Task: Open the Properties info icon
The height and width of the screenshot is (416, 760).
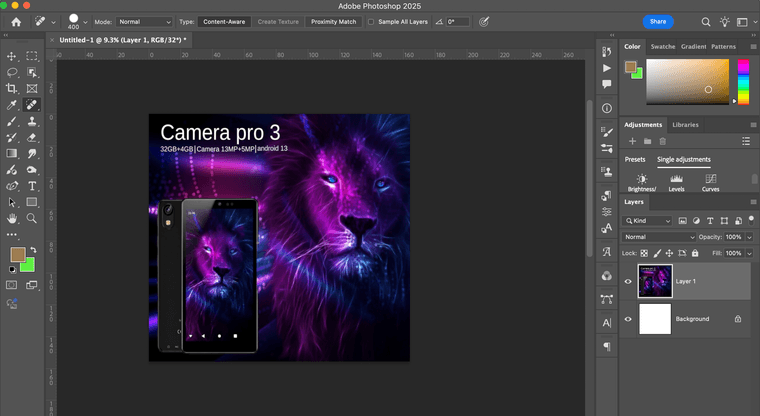Action: click(x=607, y=108)
